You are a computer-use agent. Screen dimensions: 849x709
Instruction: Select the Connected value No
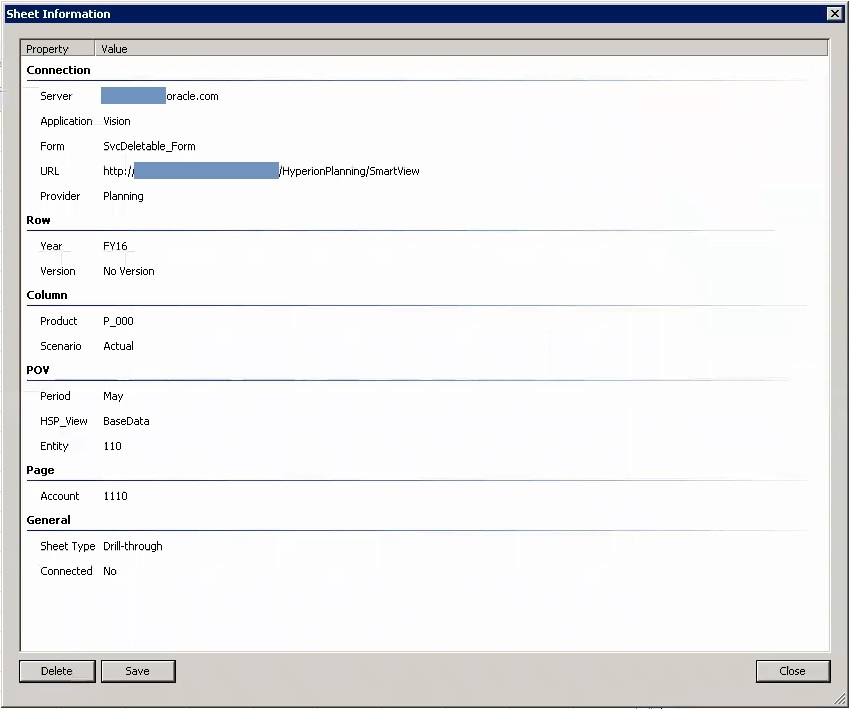pos(109,571)
